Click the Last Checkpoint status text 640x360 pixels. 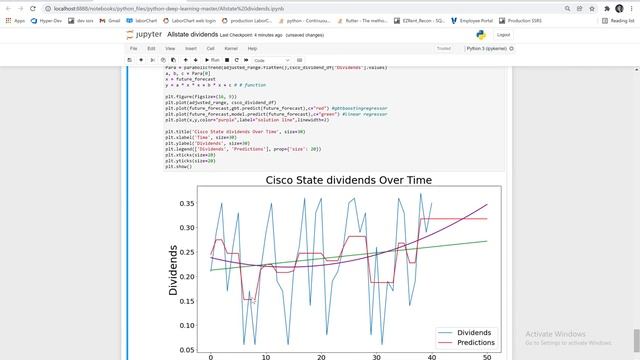pos(251,35)
